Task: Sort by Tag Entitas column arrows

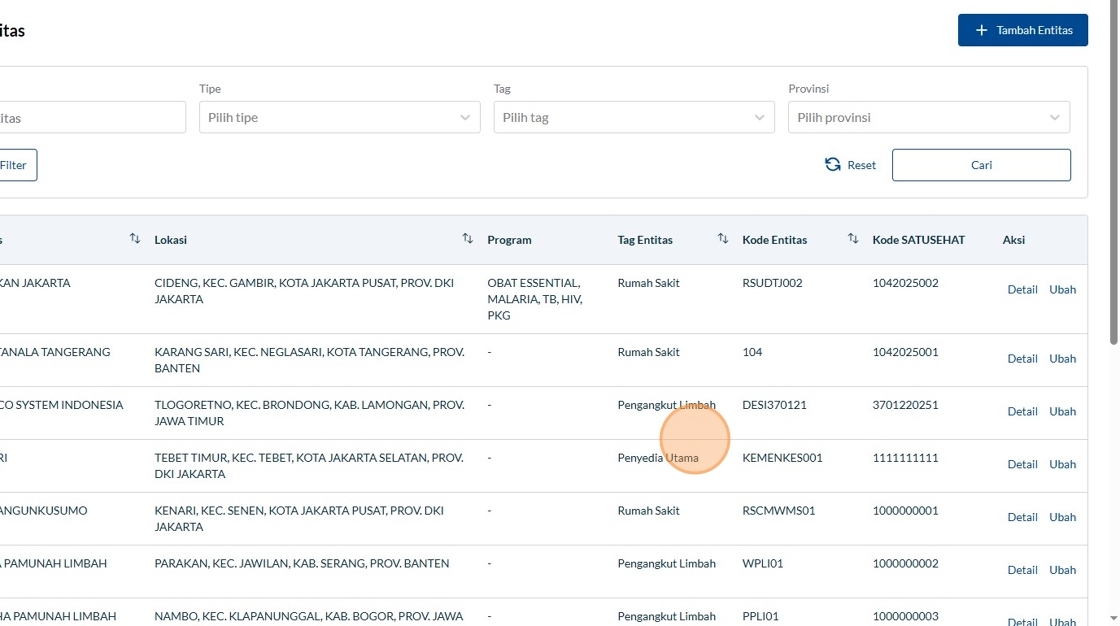Action: click(x=723, y=239)
